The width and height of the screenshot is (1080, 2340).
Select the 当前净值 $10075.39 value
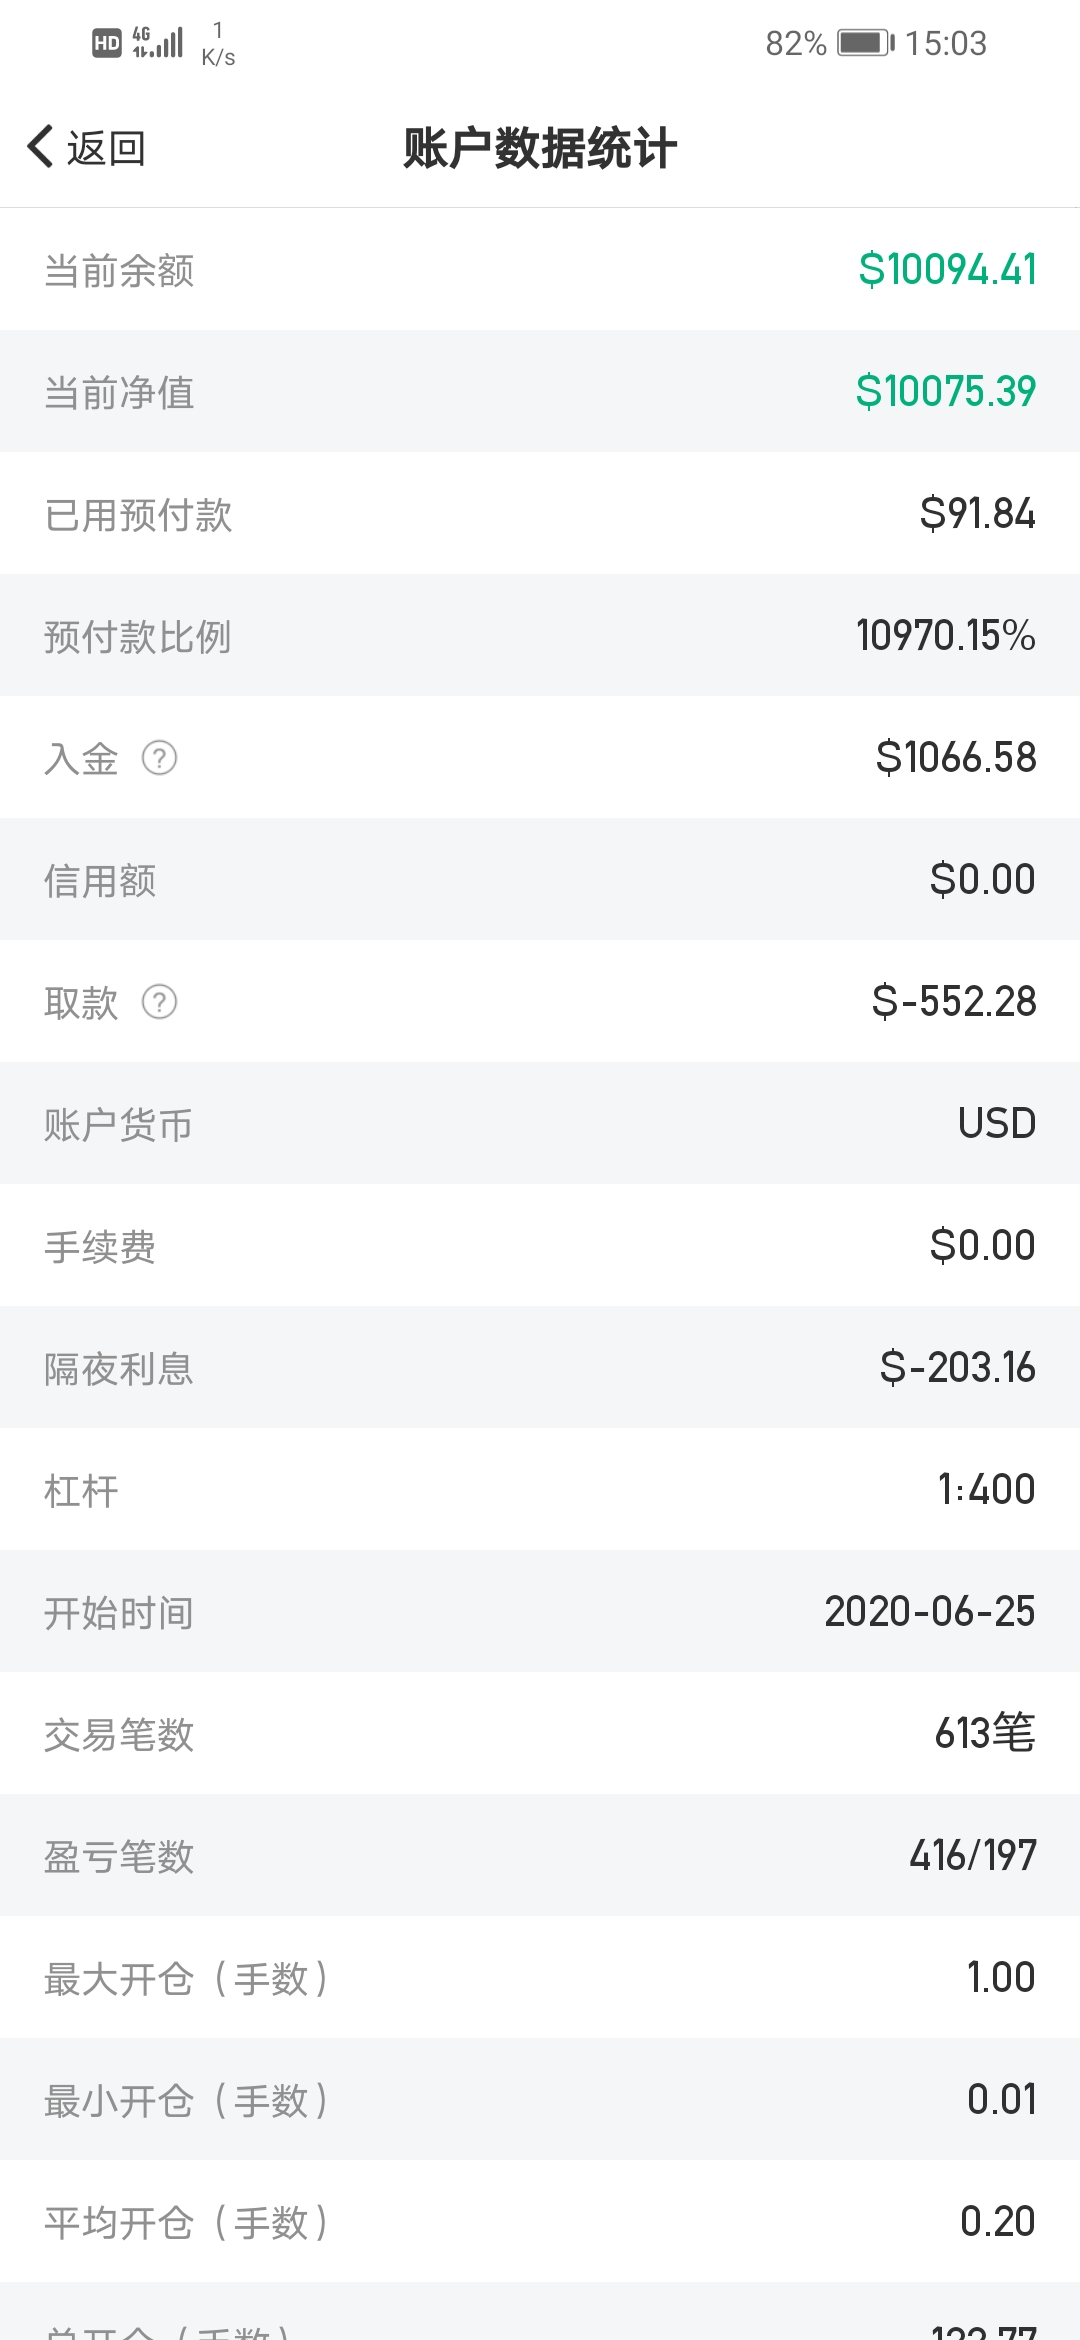click(945, 392)
